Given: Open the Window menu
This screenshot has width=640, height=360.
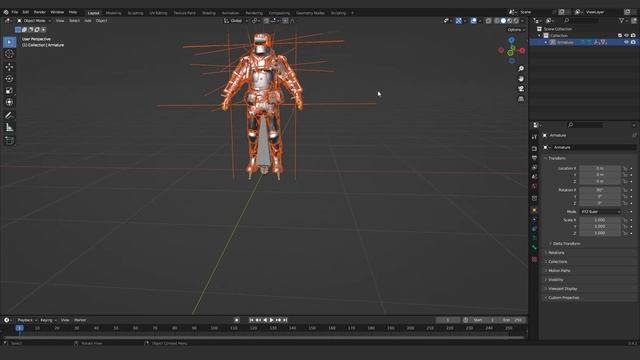Looking at the screenshot, I should coord(57,12).
